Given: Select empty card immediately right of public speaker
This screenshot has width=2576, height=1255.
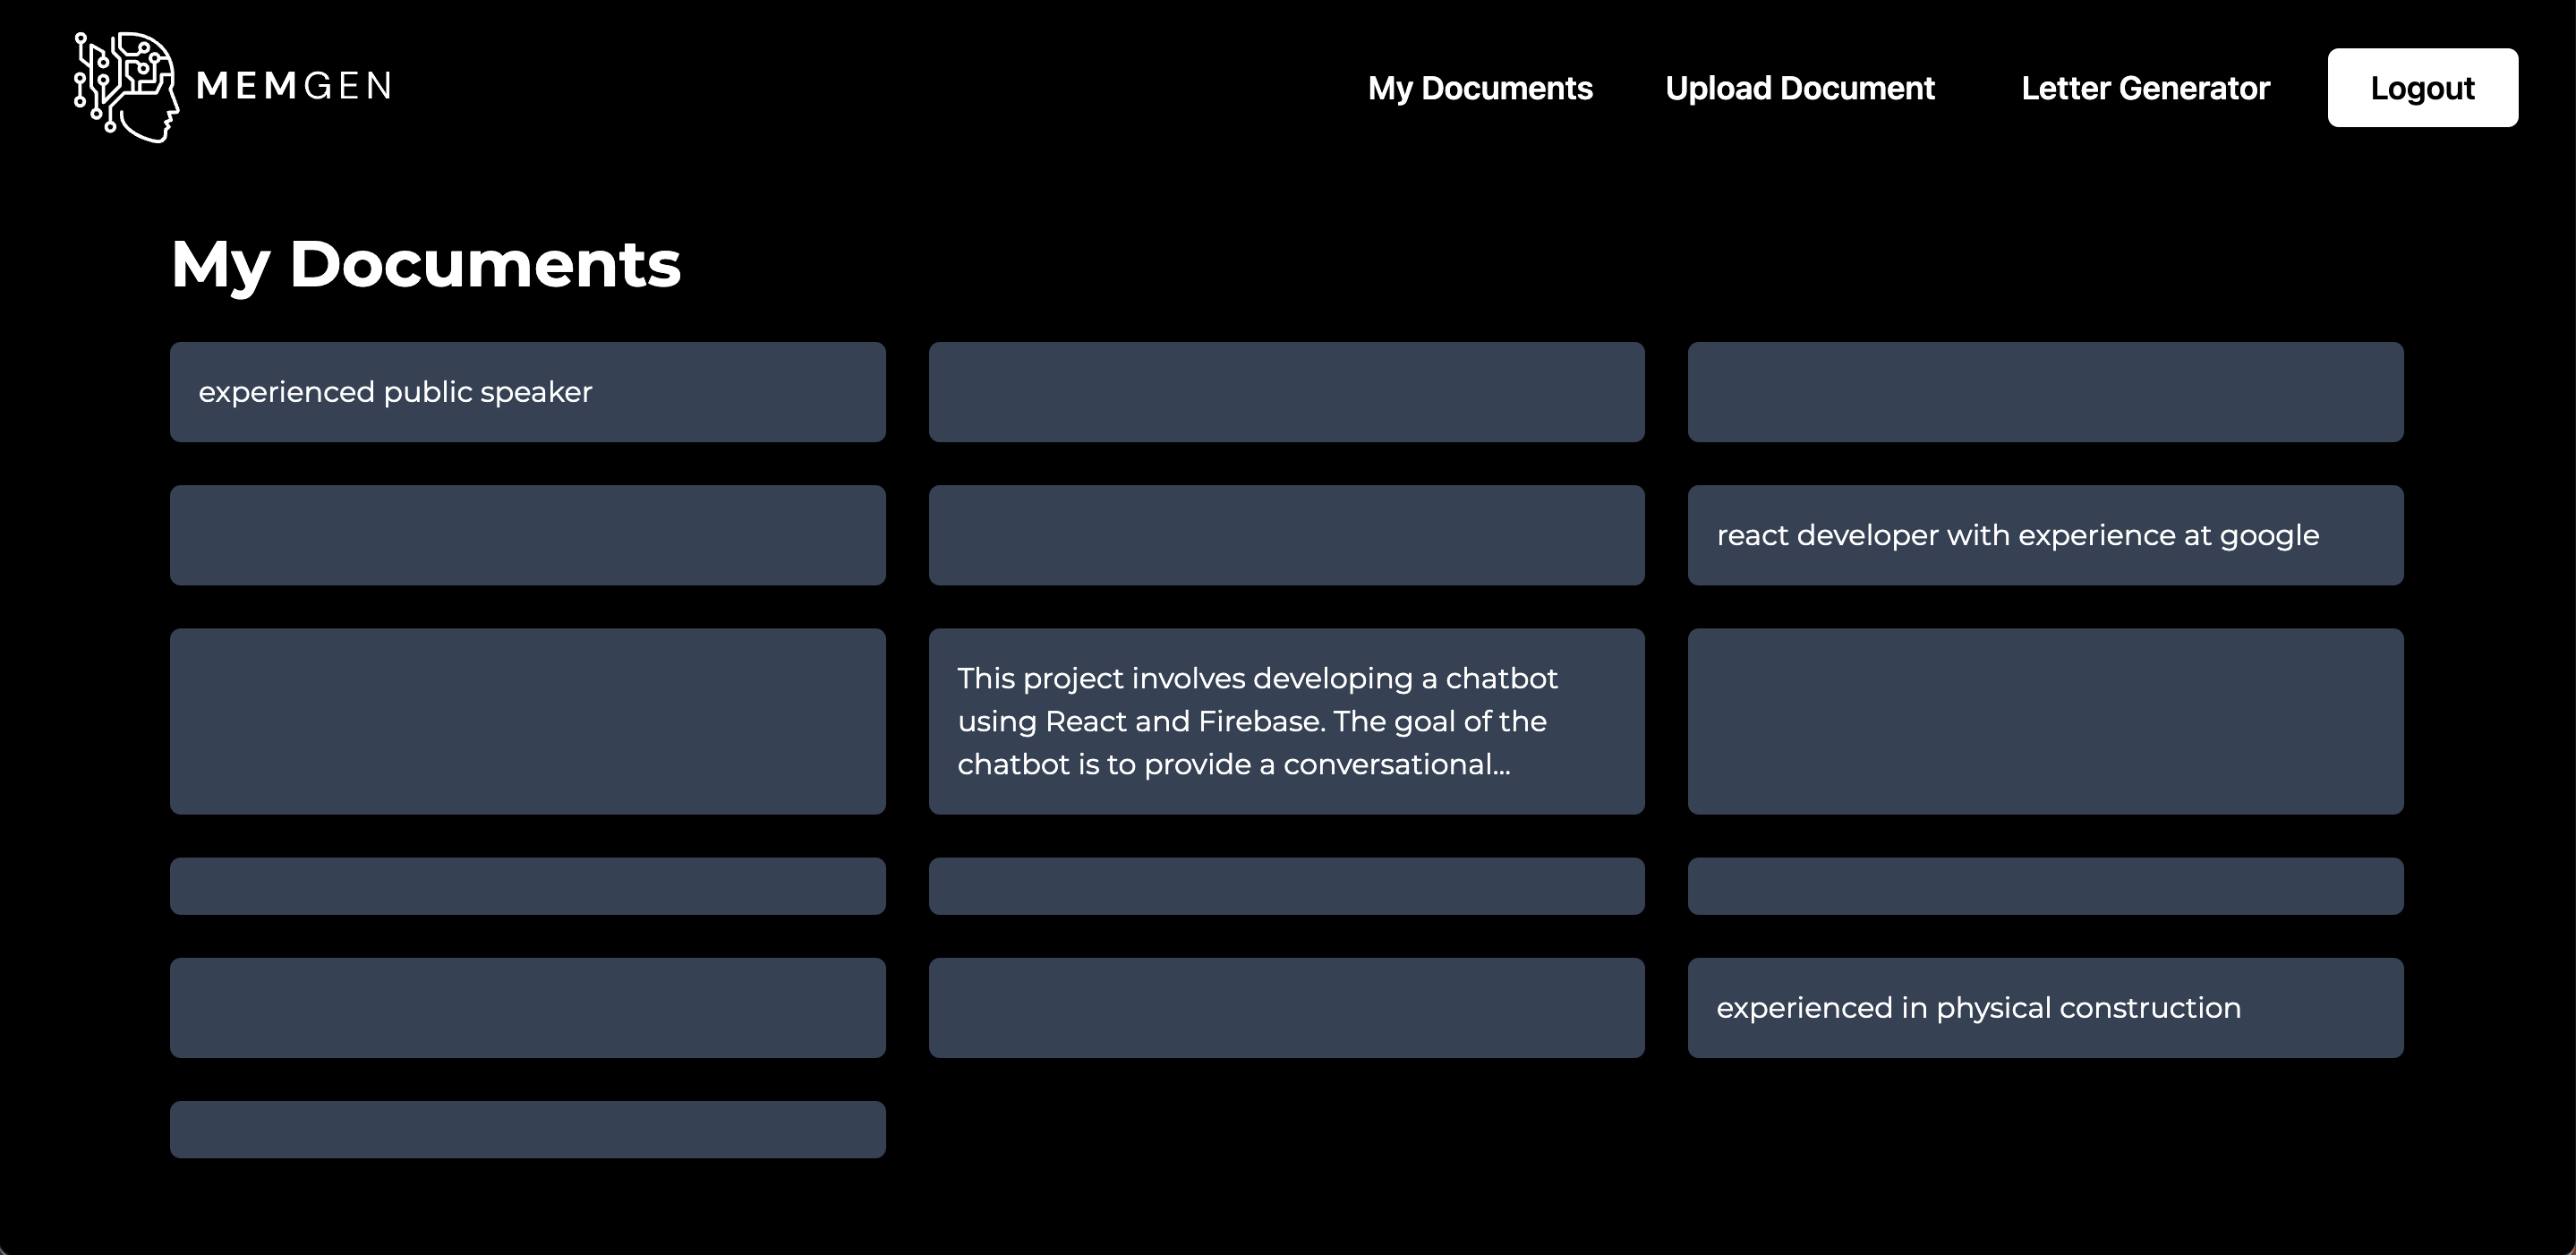Looking at the screenshot, I should (x=1286, y=392).
